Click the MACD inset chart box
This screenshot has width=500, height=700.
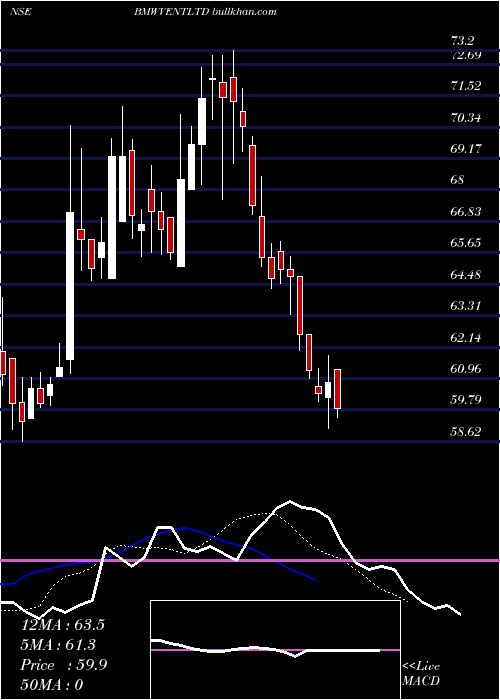(275, 650)
